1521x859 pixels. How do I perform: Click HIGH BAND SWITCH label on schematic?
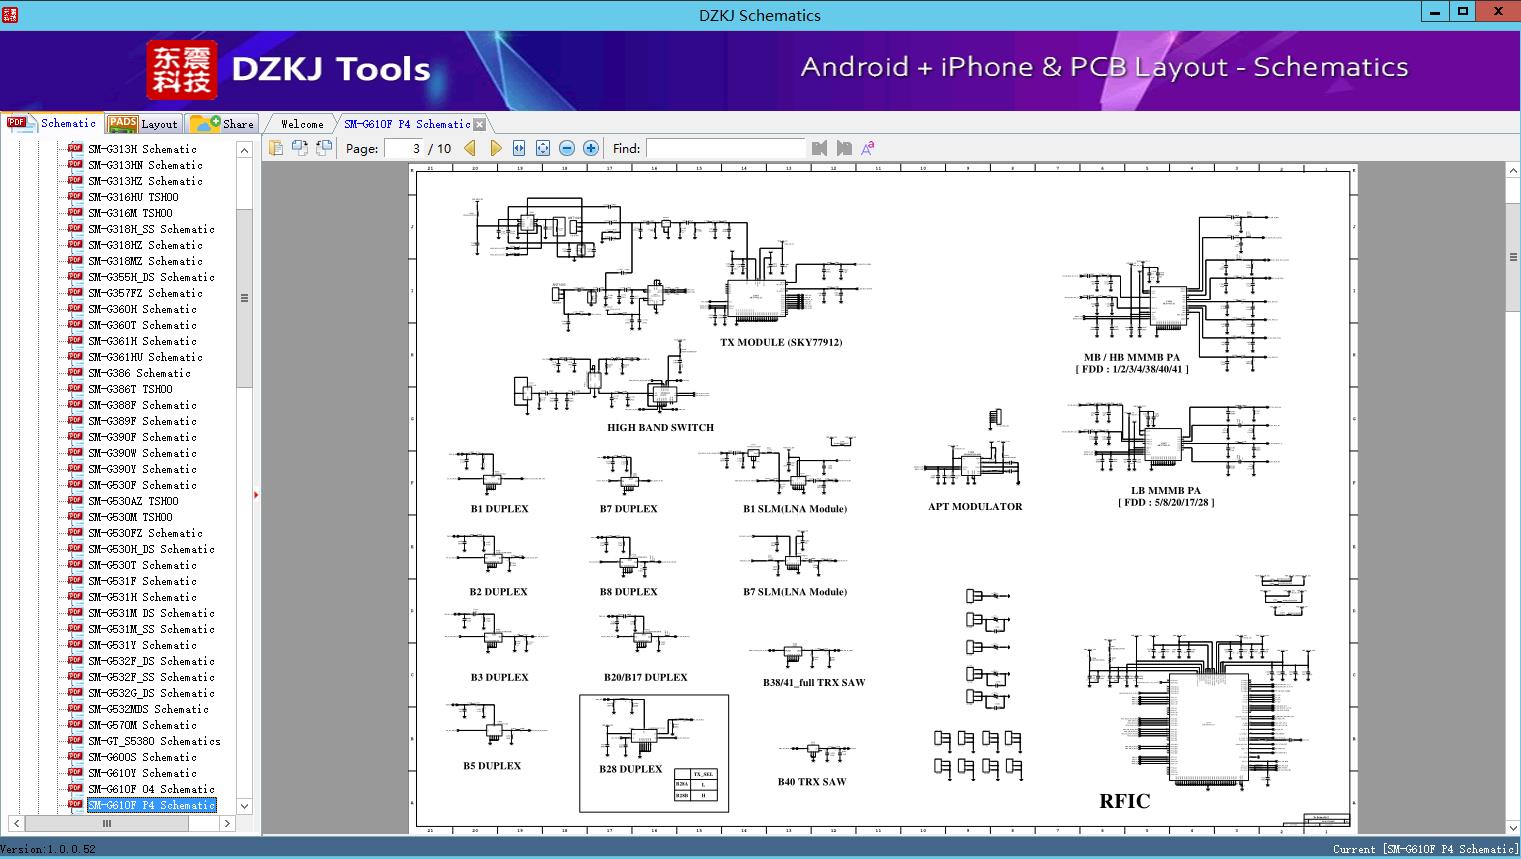click(x=660, y=427)
